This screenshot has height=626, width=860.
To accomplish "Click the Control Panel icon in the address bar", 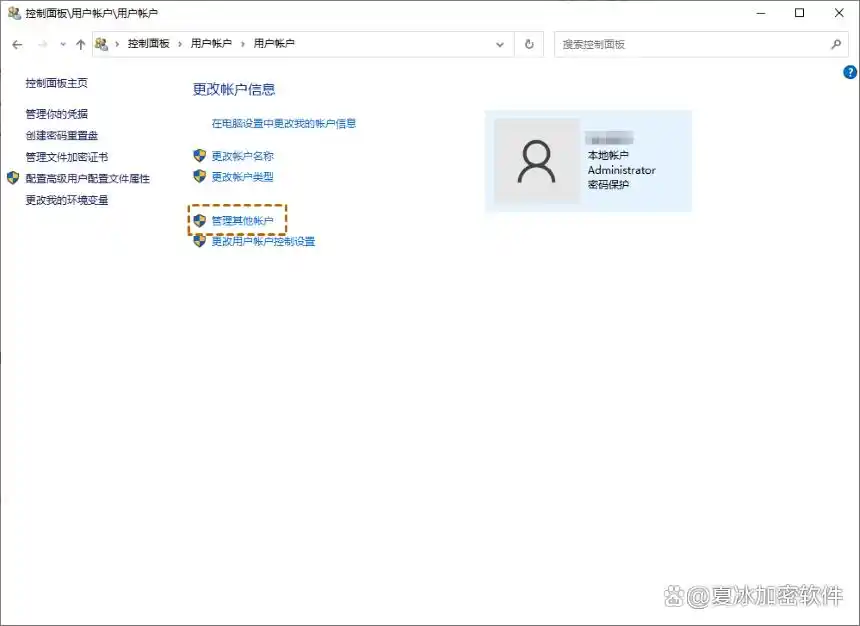I will pyautogui.click(x=101, y=44).
